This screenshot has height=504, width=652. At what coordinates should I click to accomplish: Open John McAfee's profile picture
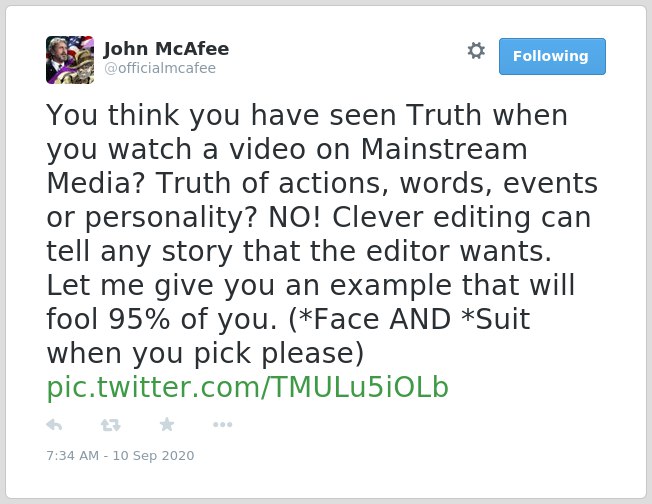tap(70, 60)
